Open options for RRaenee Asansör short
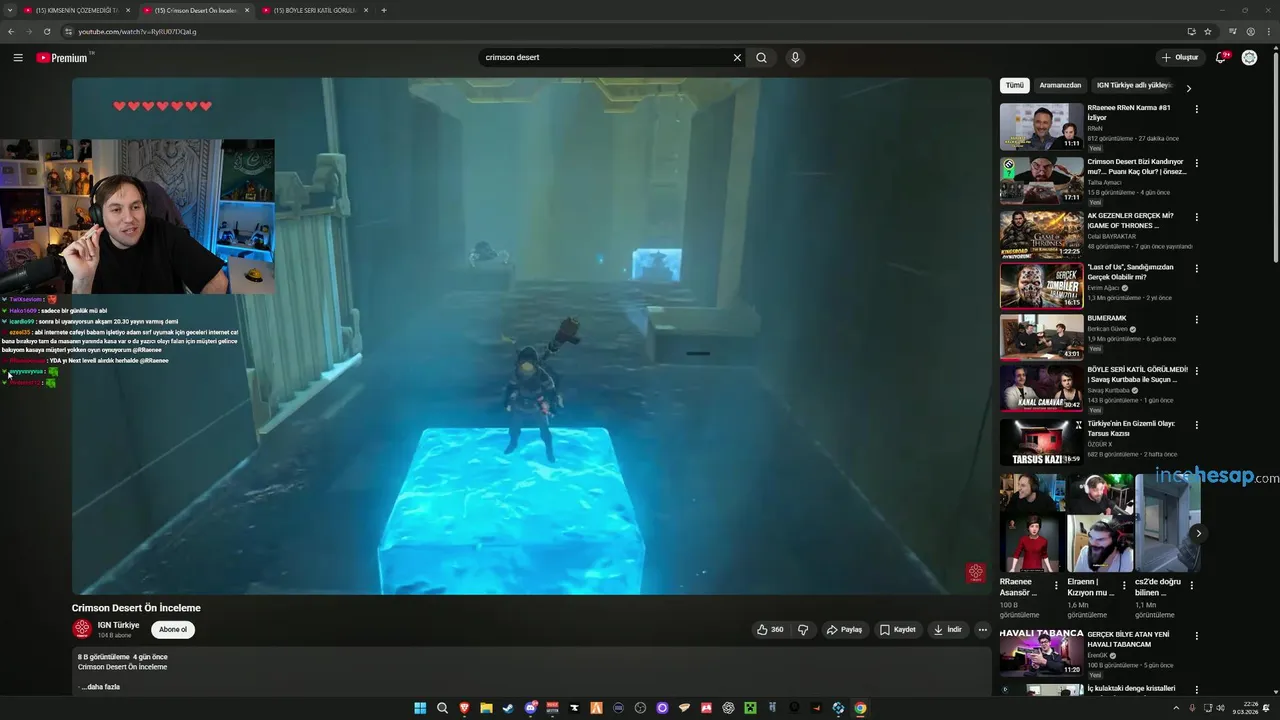 tap(1056, 585)
